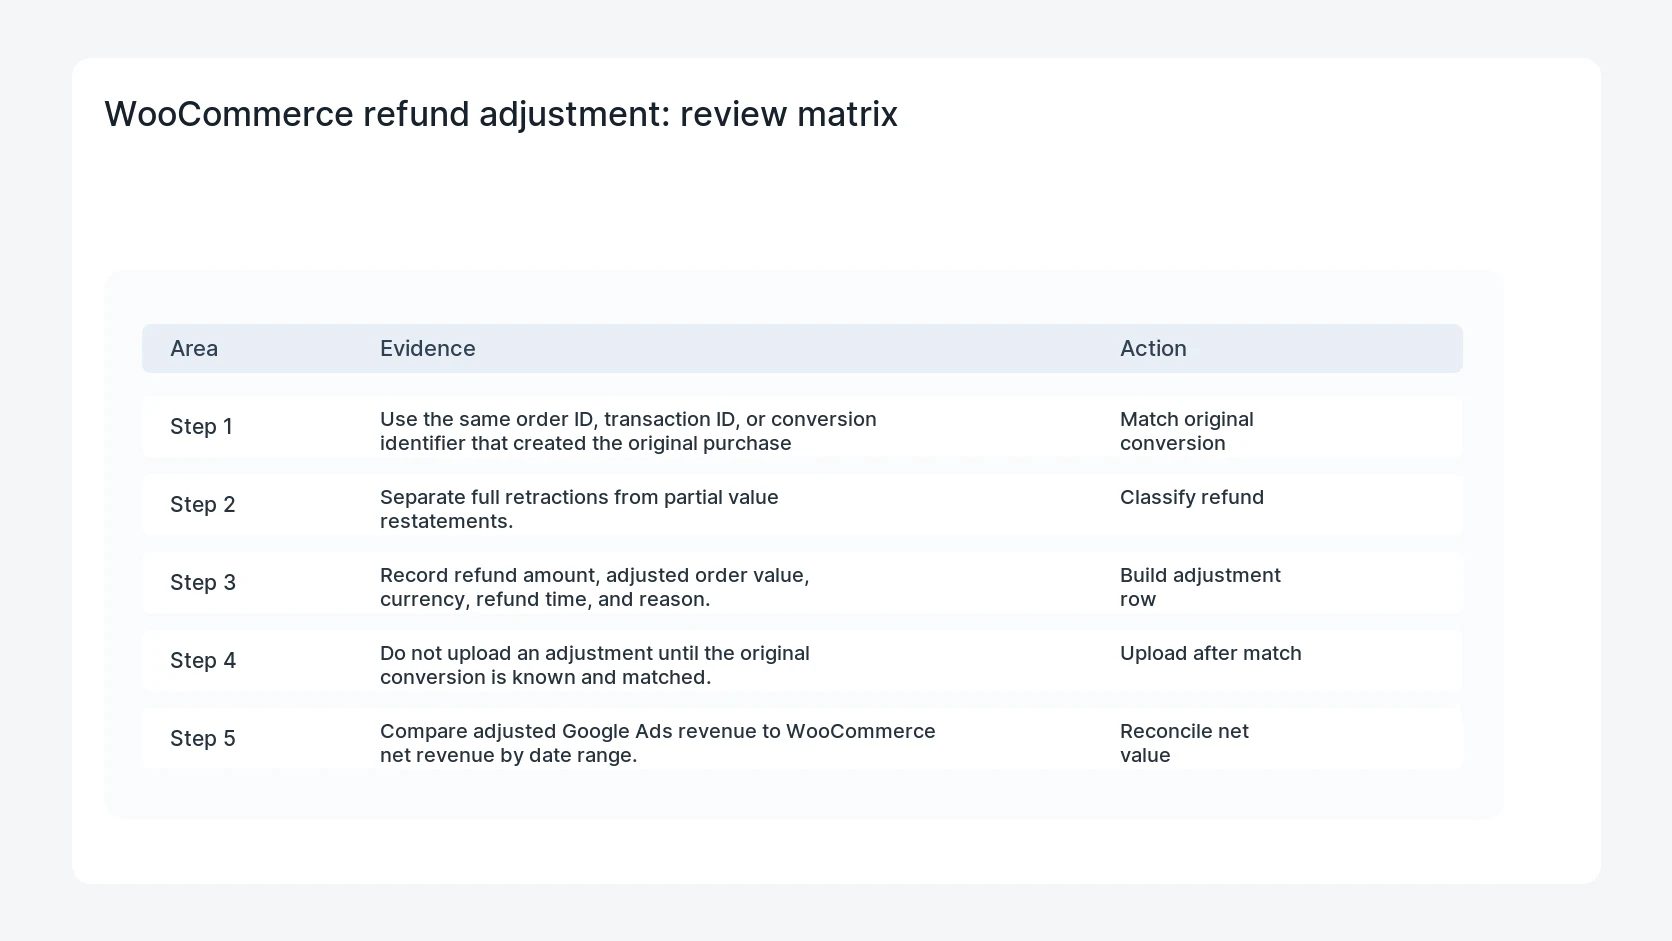Select the 'Step 3' cell
1672x941 pixels.
tap(203, 582)
